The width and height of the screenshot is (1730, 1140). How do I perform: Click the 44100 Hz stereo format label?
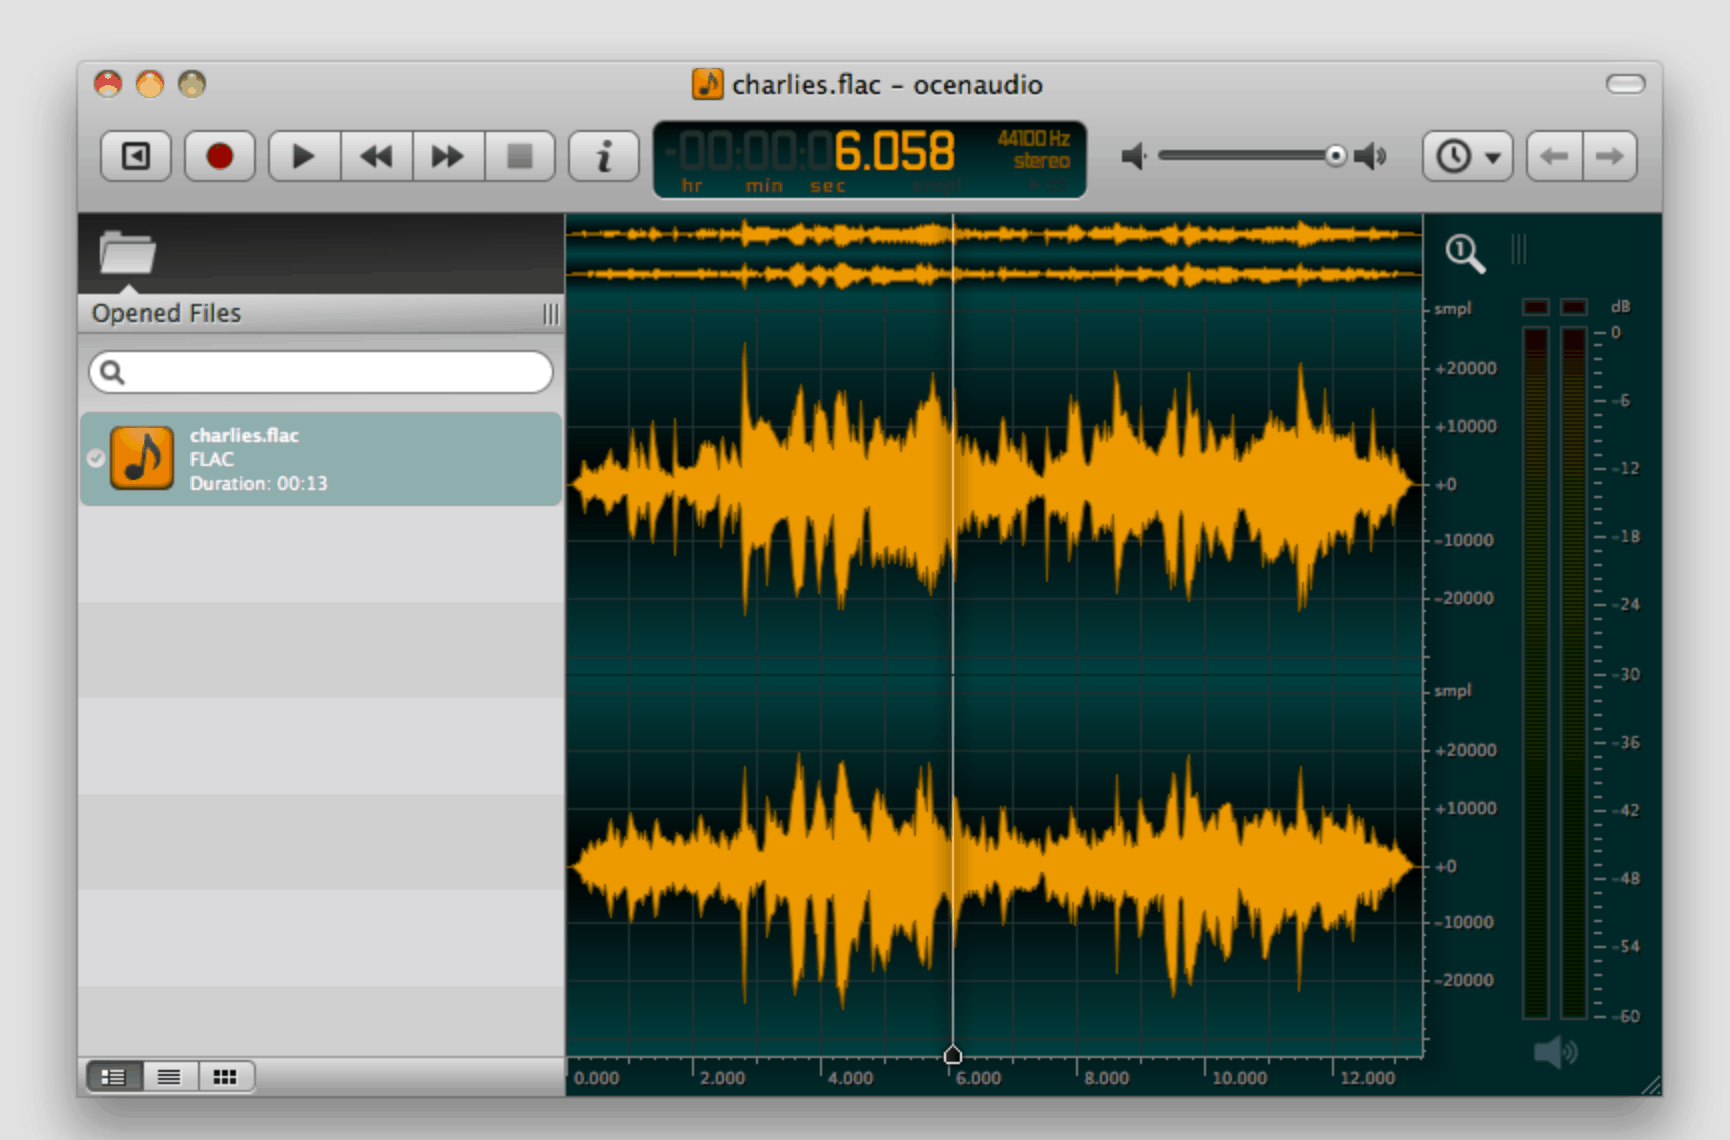click(x=1034, y=150)
